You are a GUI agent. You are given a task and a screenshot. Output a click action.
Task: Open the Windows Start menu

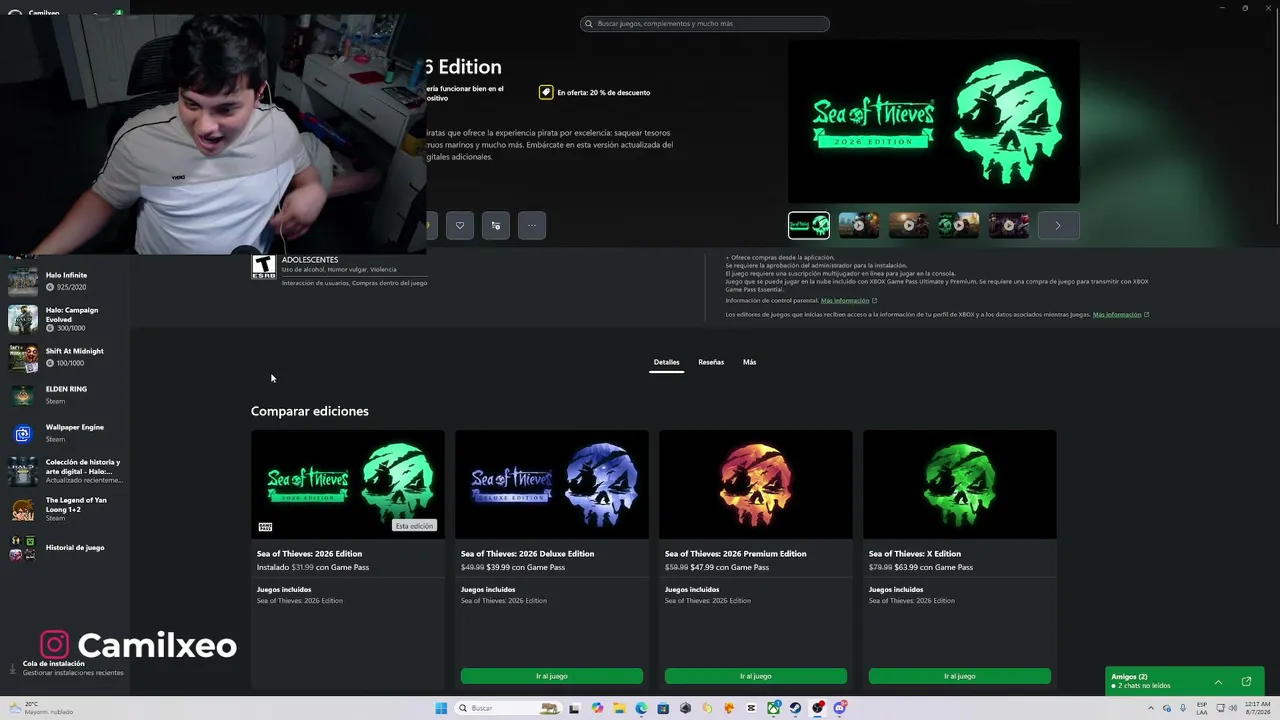click(441, 708)
